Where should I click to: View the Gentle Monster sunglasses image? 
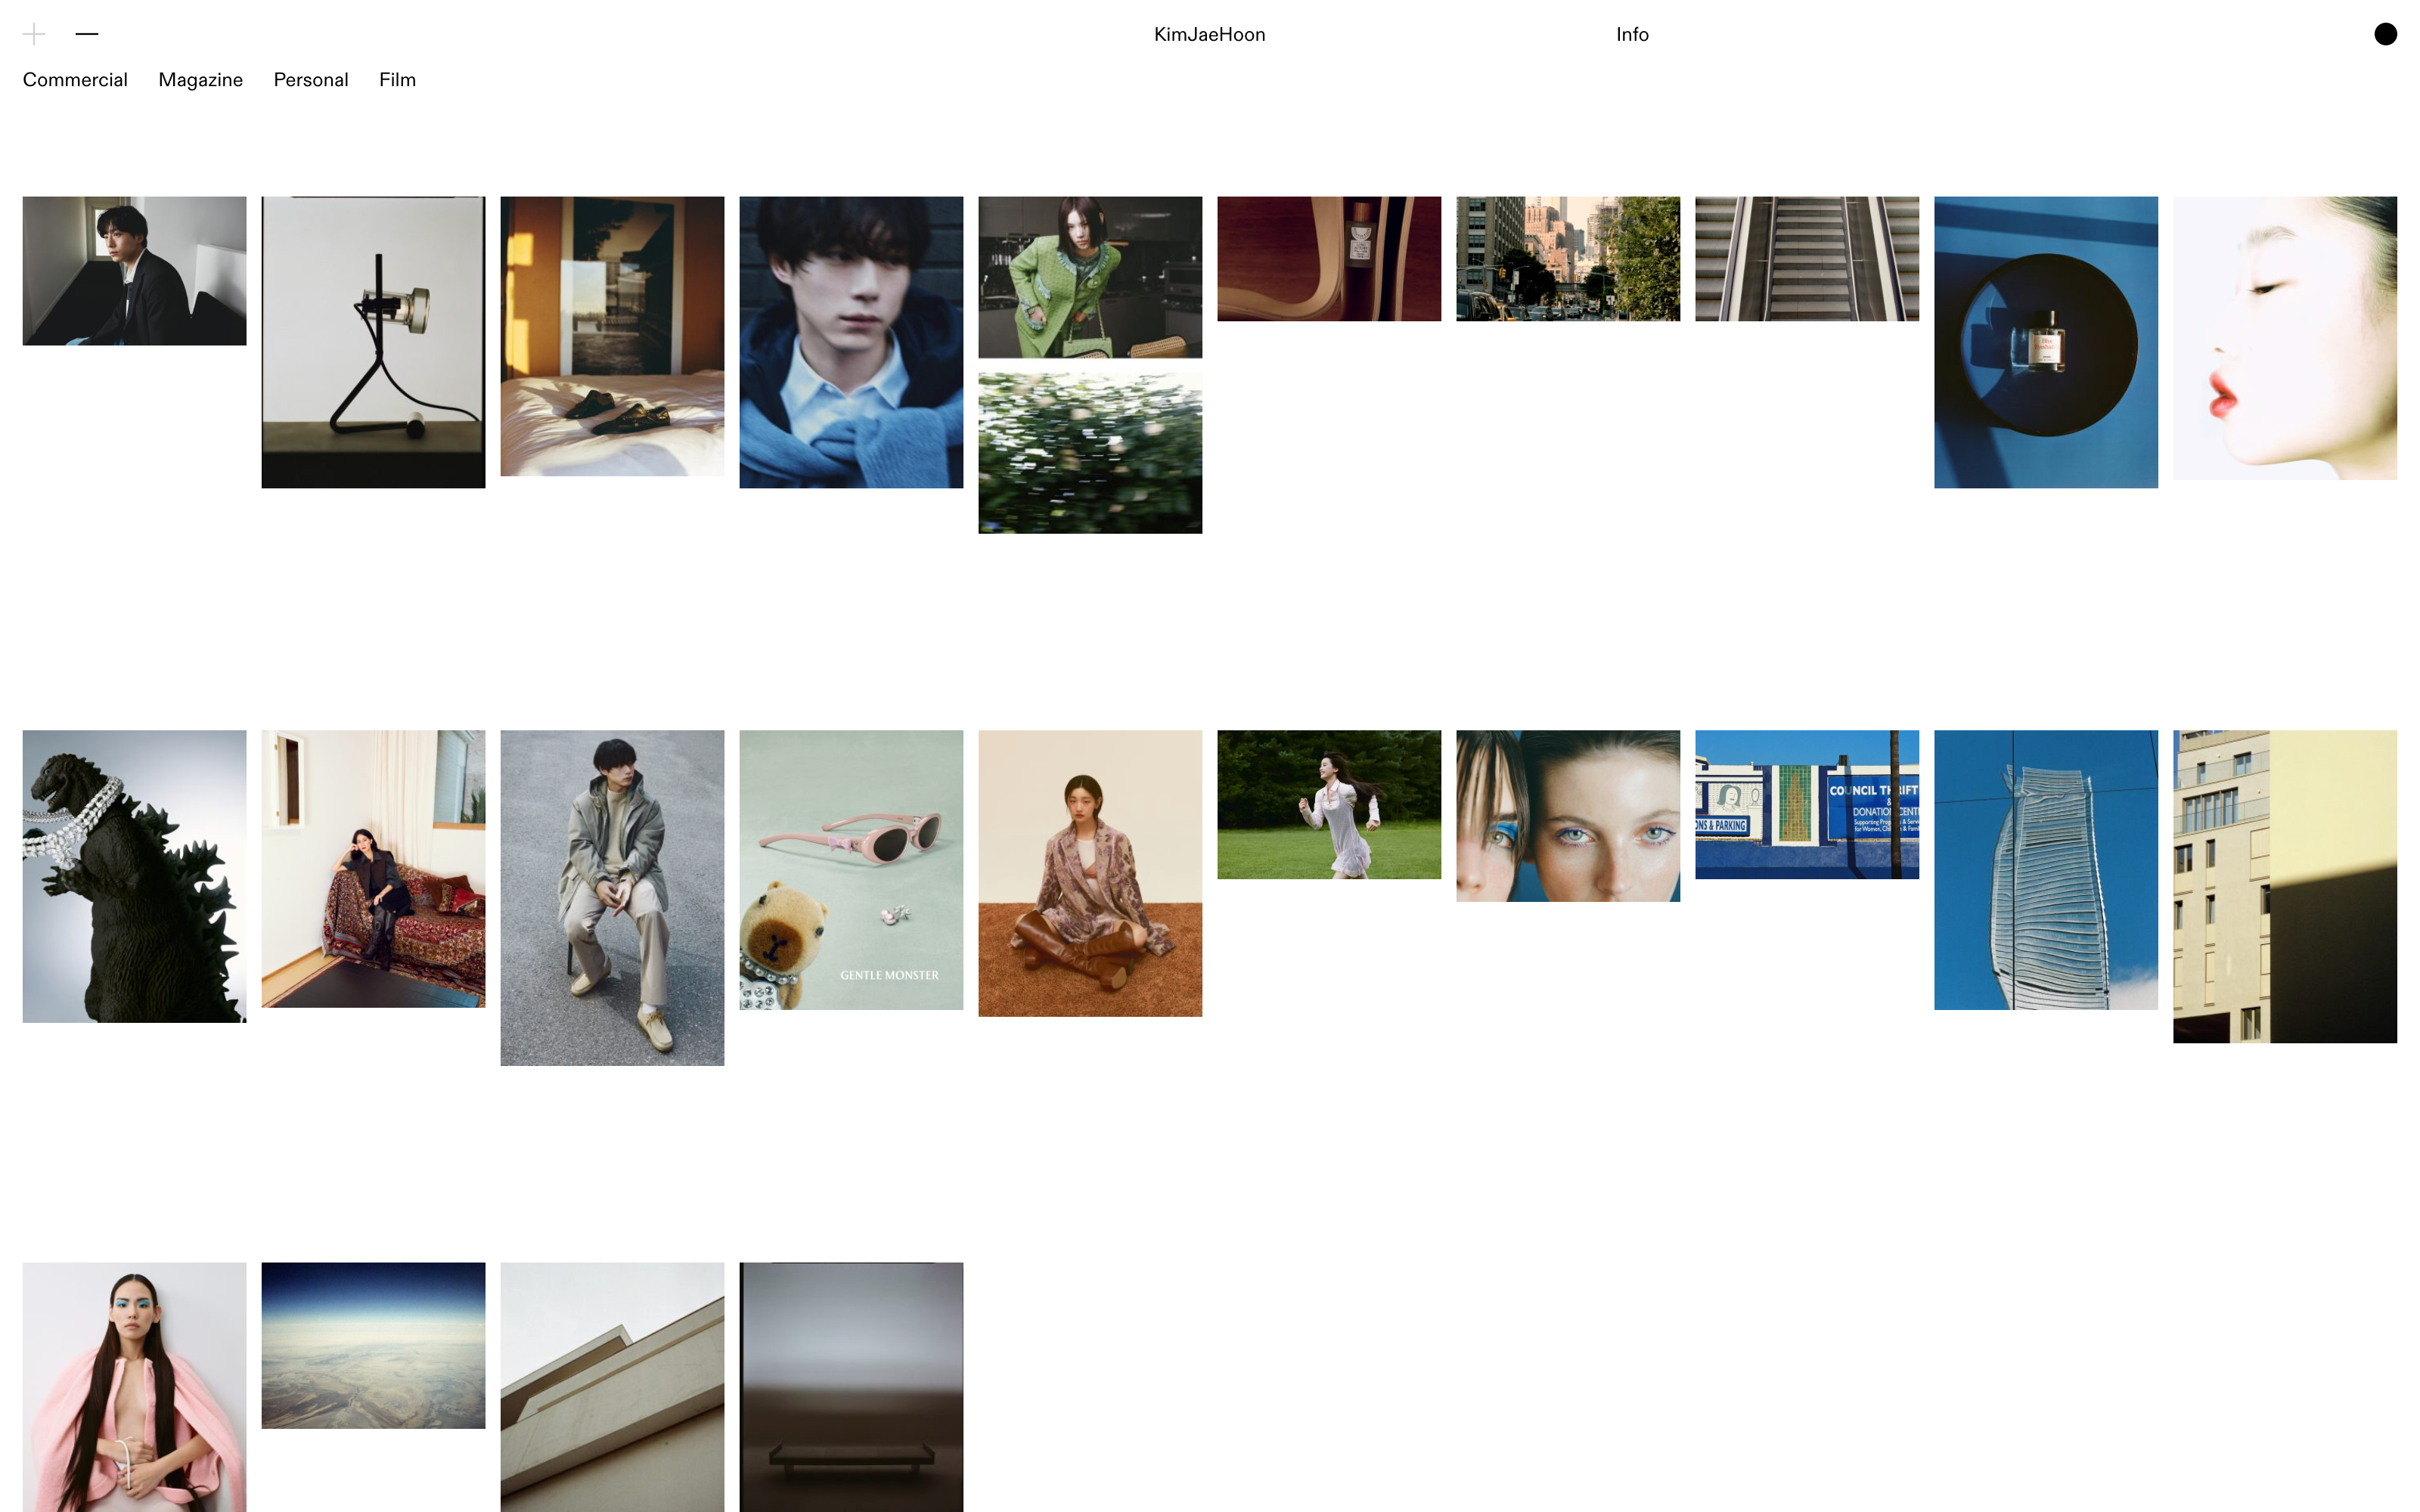pos(851,869)
